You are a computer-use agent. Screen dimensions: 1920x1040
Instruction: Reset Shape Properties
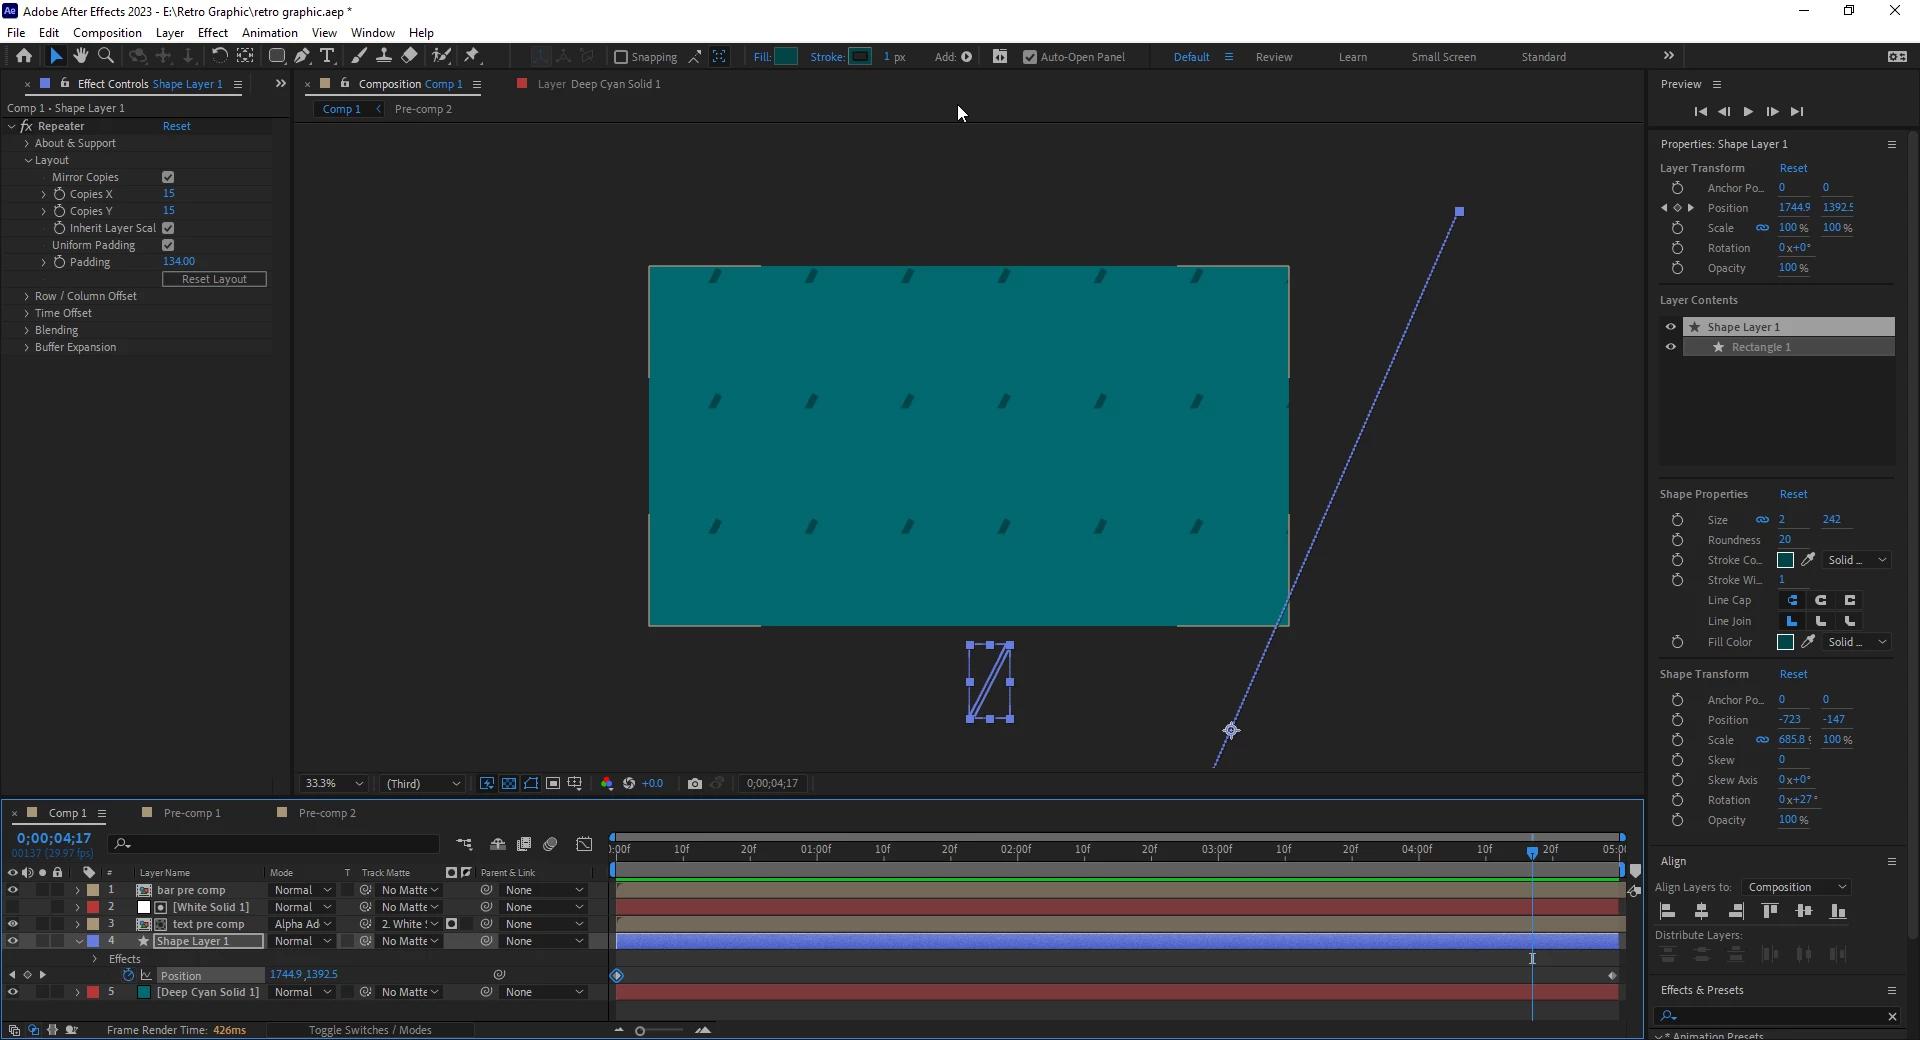point(1793,494)
